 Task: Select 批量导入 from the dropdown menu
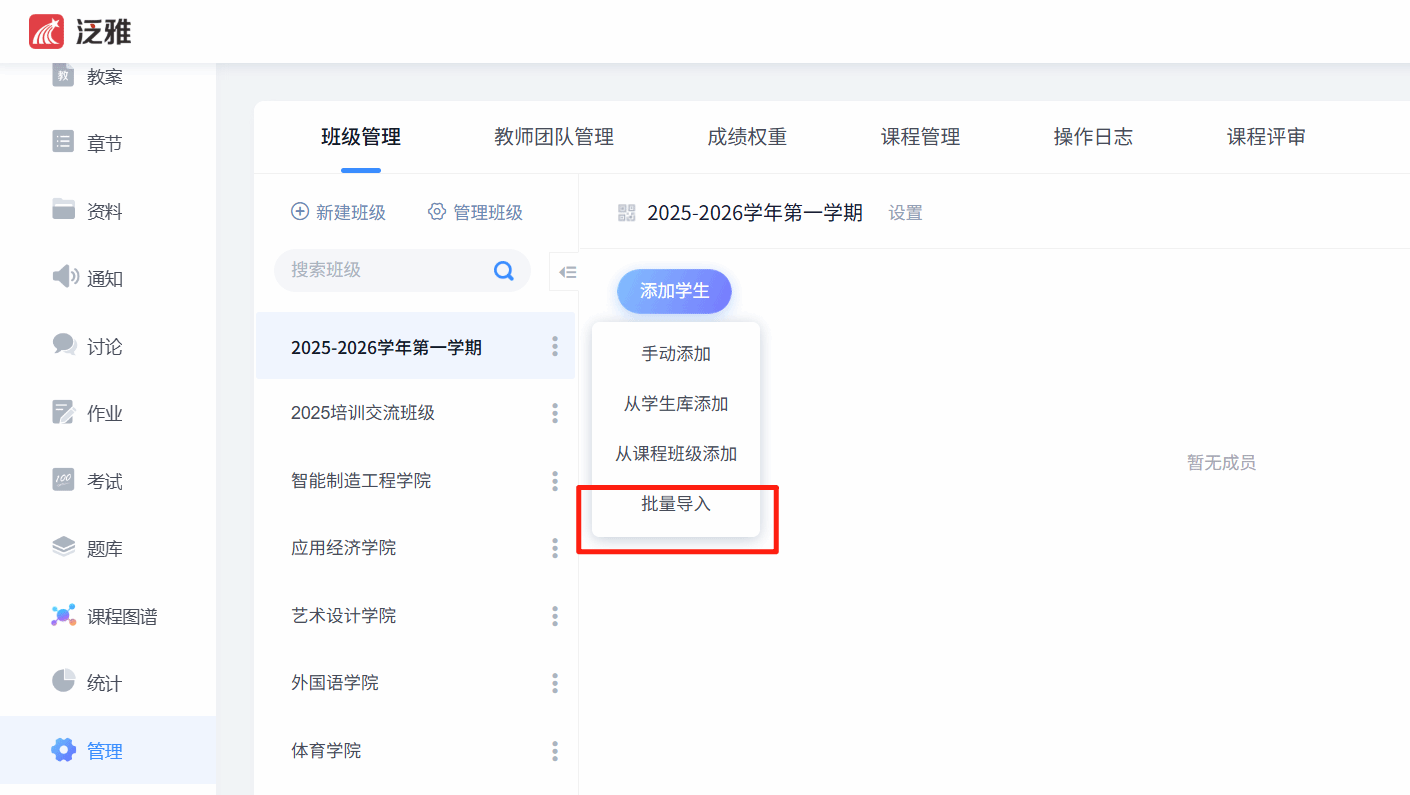tap(676, 504)
